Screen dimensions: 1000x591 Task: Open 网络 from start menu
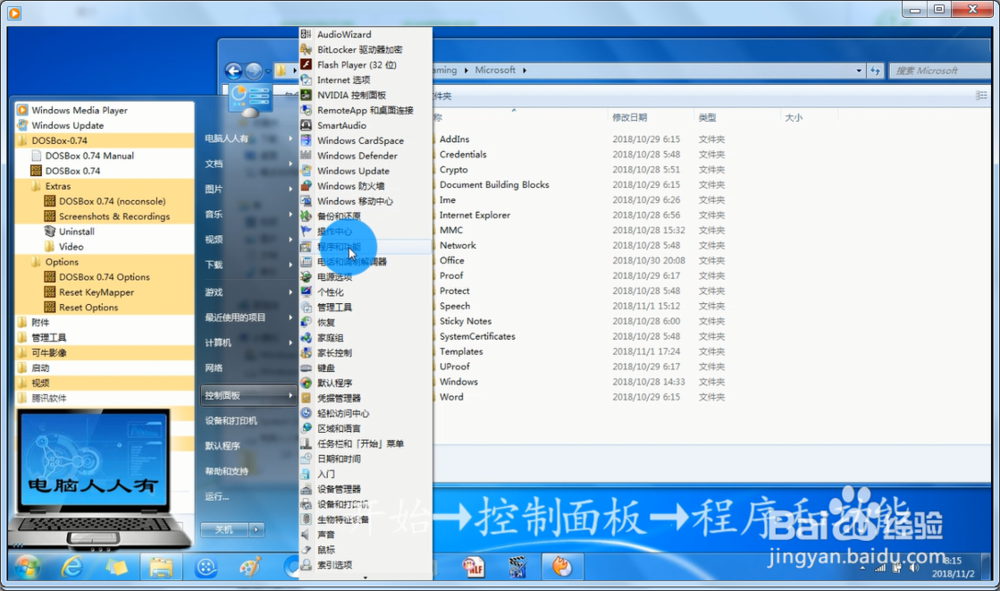point(214,368)
